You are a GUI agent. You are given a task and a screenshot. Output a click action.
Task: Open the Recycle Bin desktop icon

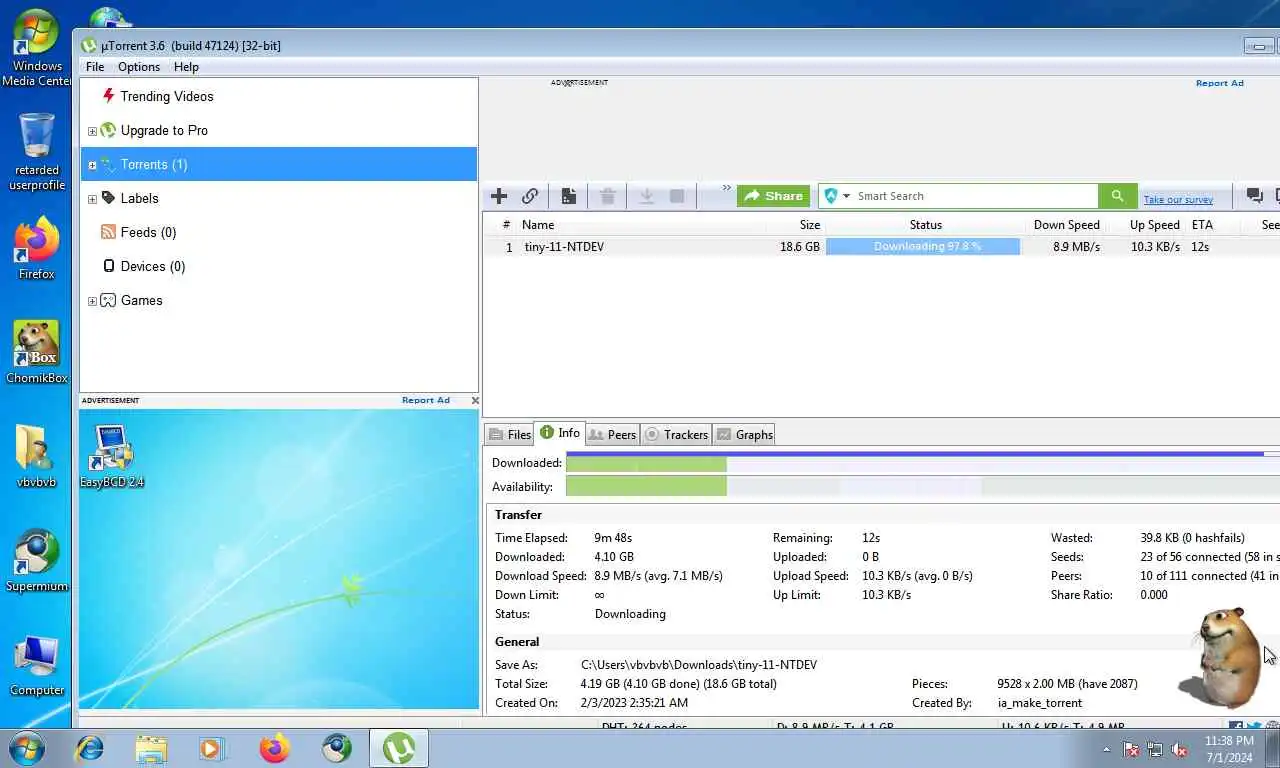(x=37, y=151)
